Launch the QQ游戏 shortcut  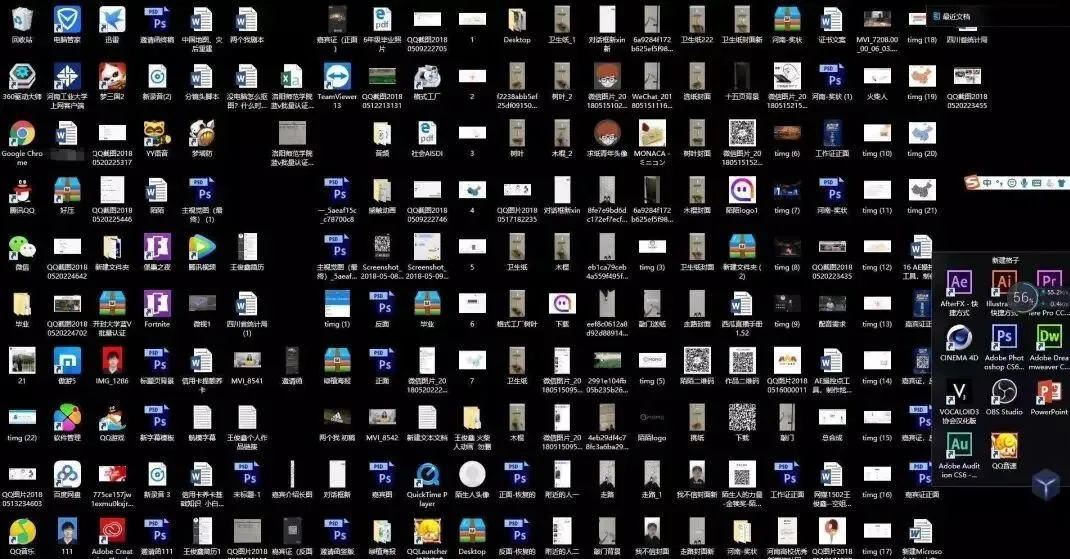[112, 417]
